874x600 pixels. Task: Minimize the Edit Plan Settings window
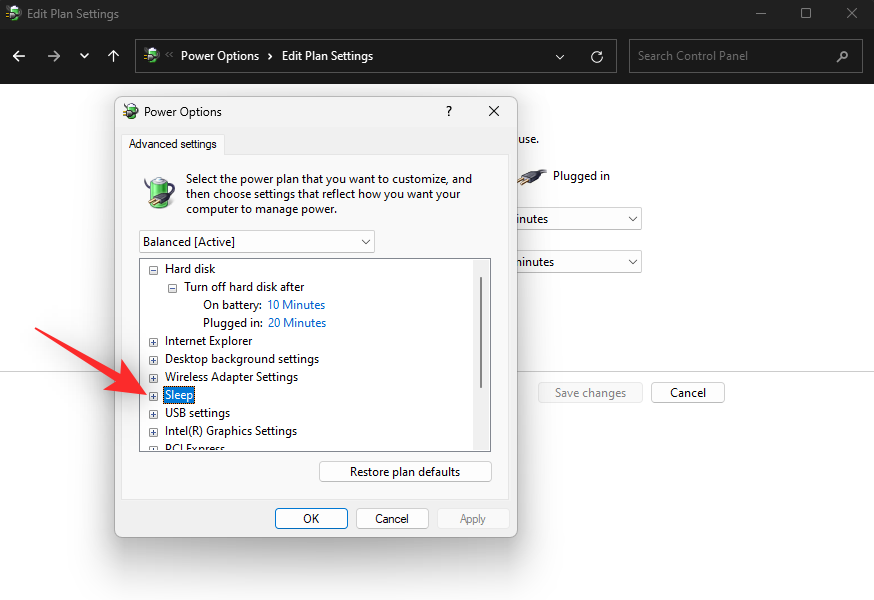(761, 13)
